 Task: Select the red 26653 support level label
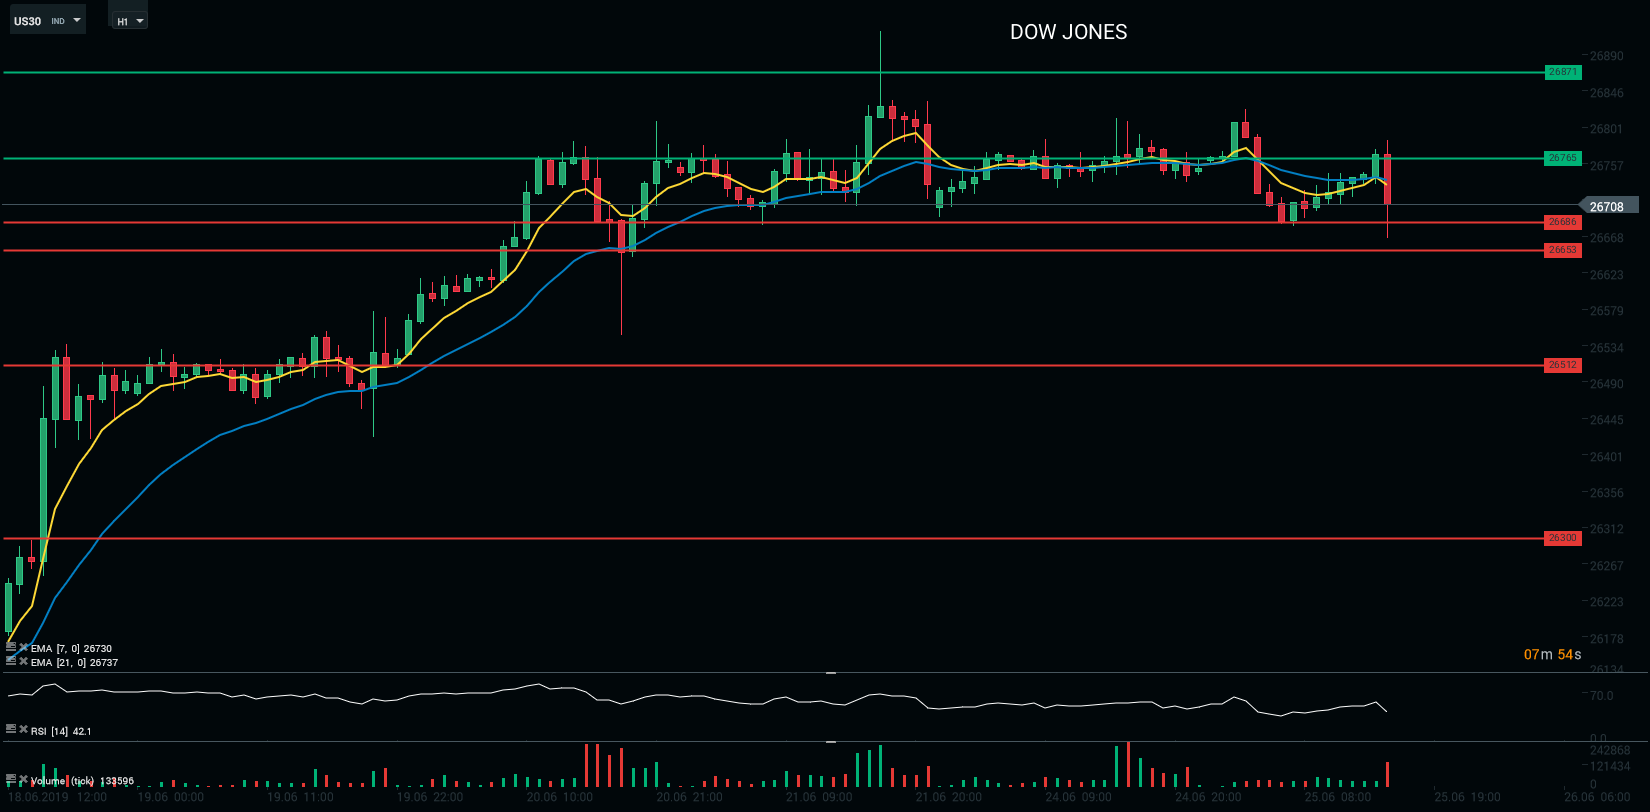1563,250
